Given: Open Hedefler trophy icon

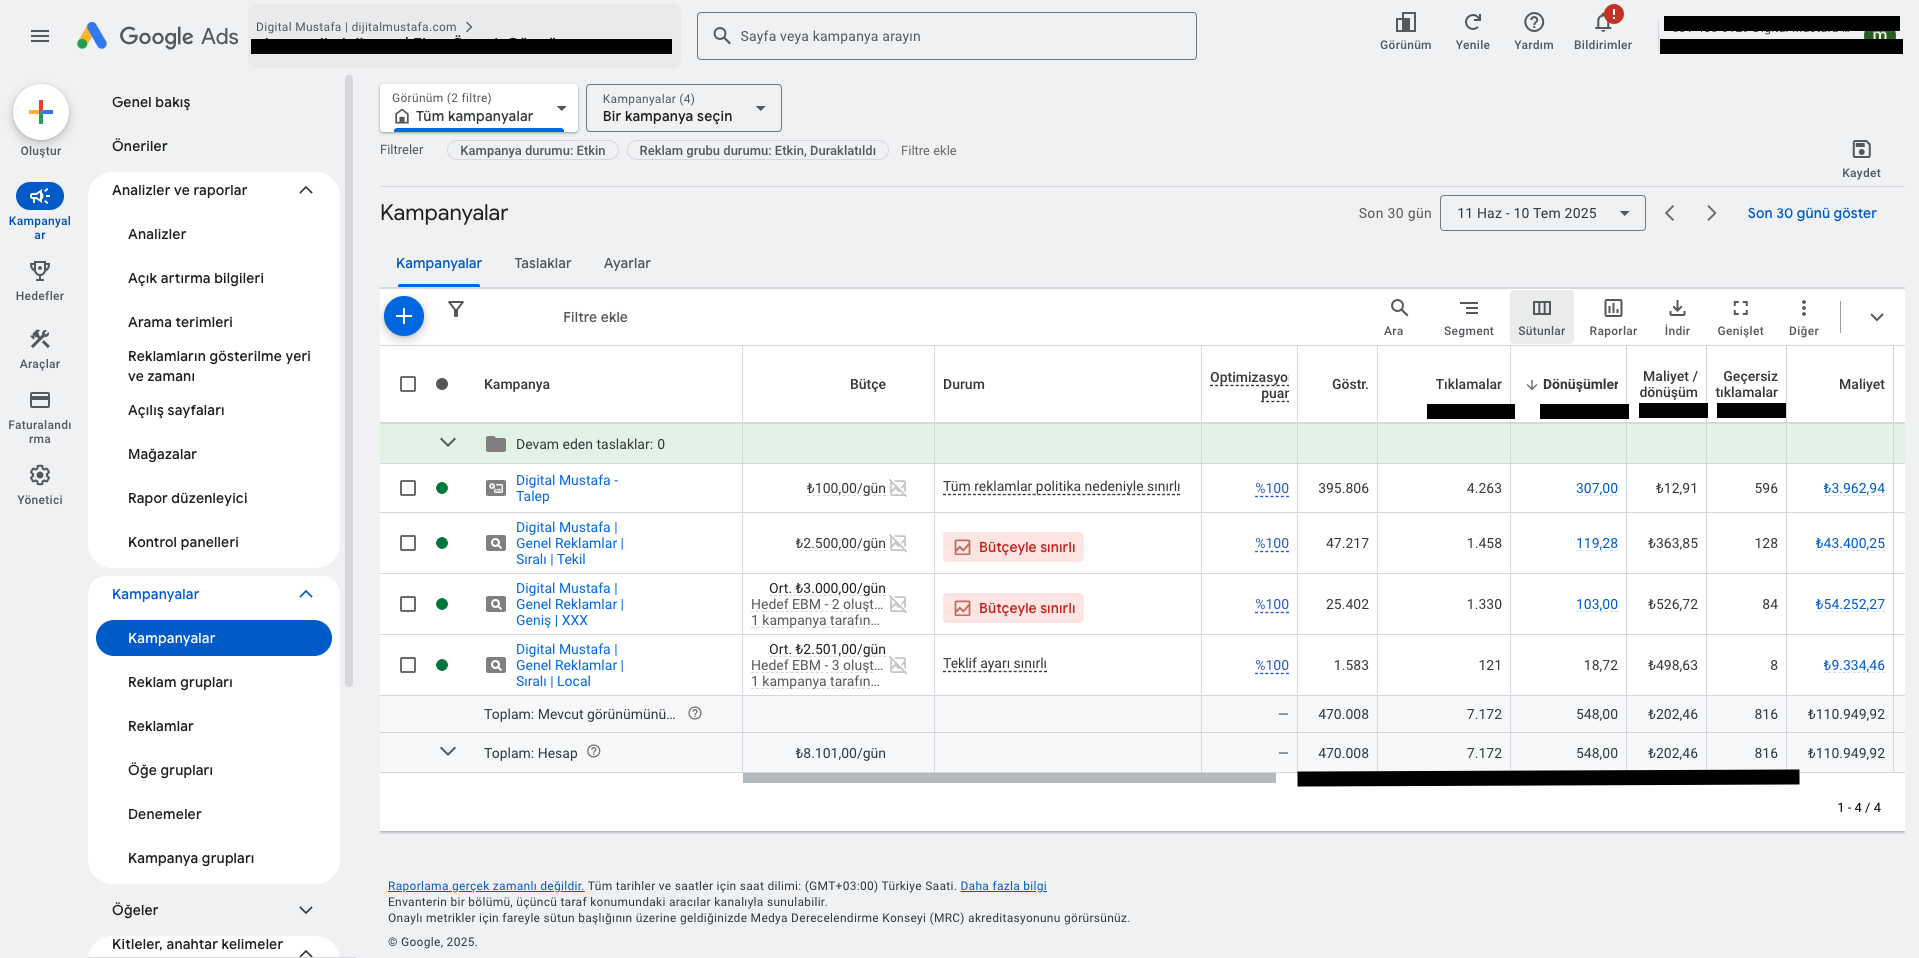Looking at the screenshot, I should pos(40,271).
